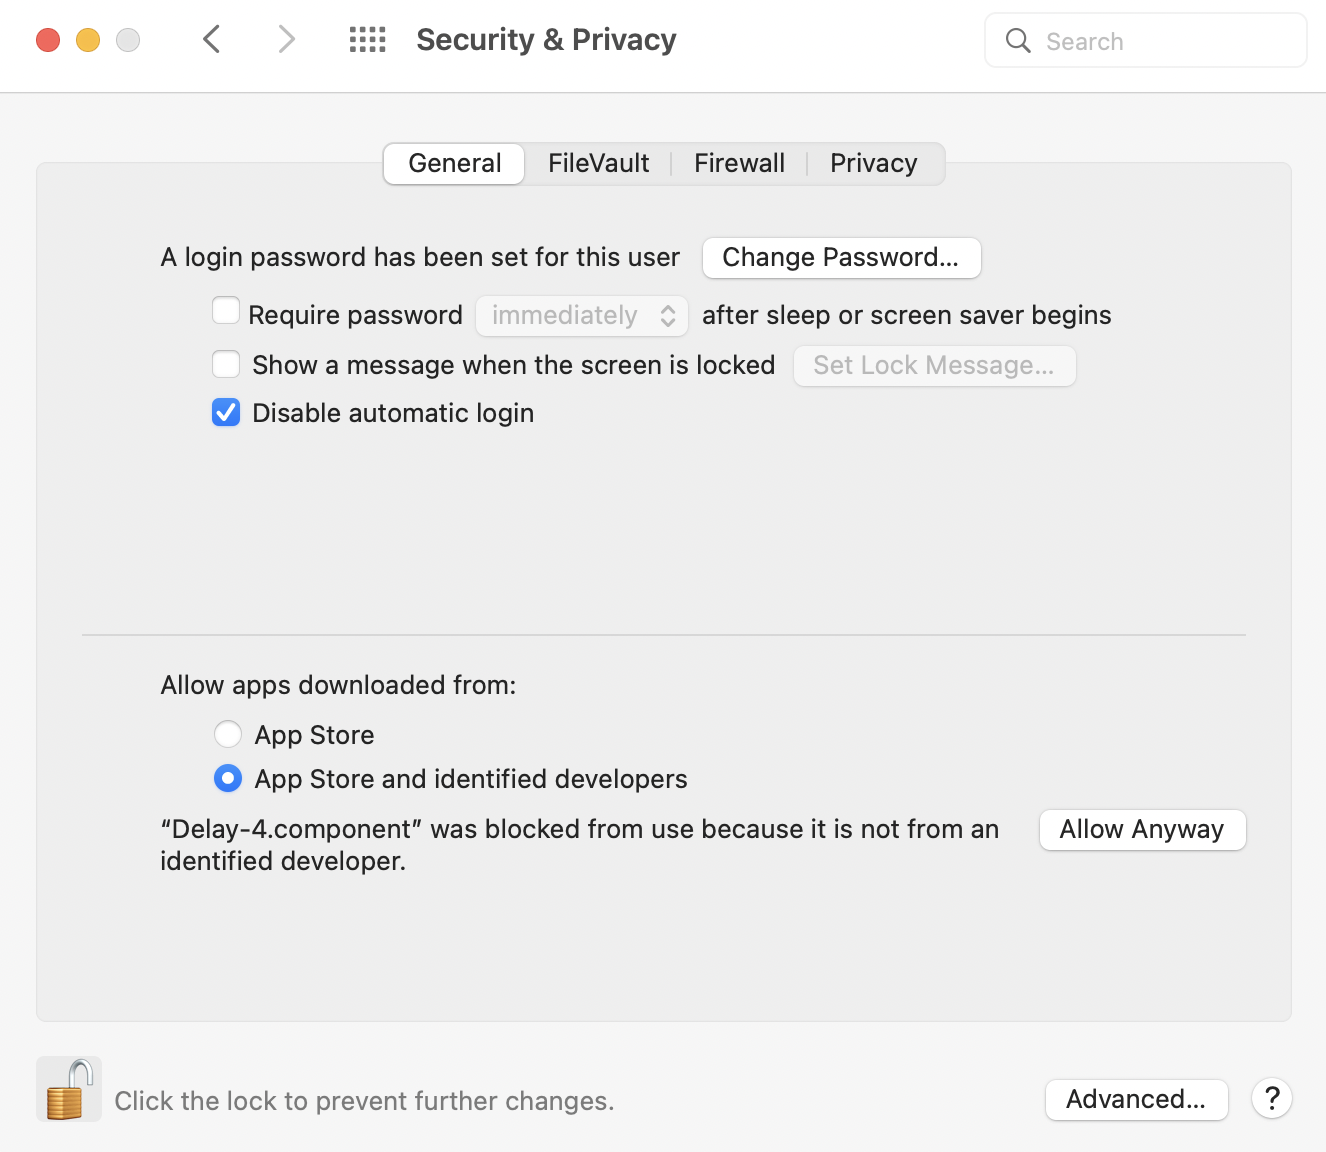This screenshot has width=1326, height=1152.
Task: Switch to the Firewall tab
Action: [x=739, y=163]
